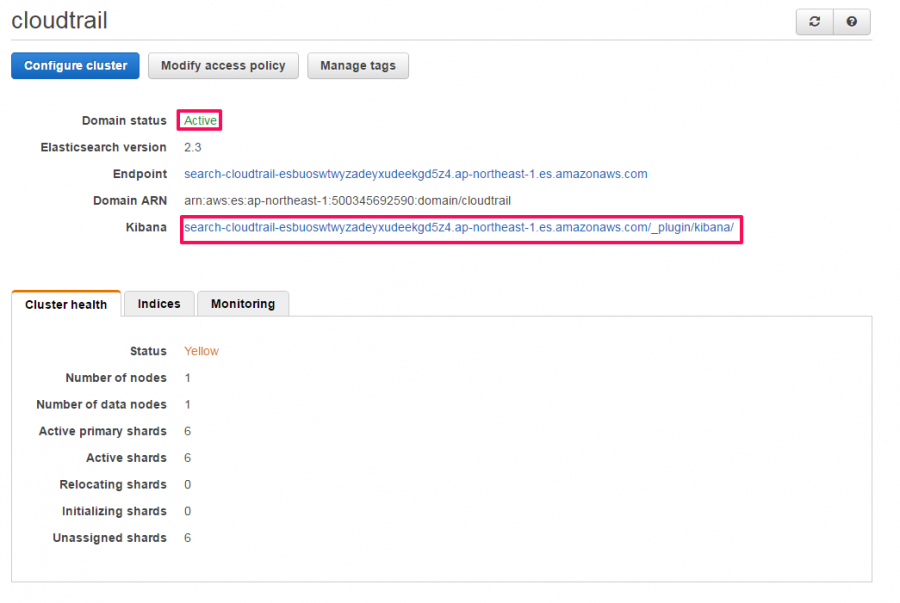Click the cloudtrail domain title
Image resolution: width=900 pixels, height=603 pixels.
59,21
